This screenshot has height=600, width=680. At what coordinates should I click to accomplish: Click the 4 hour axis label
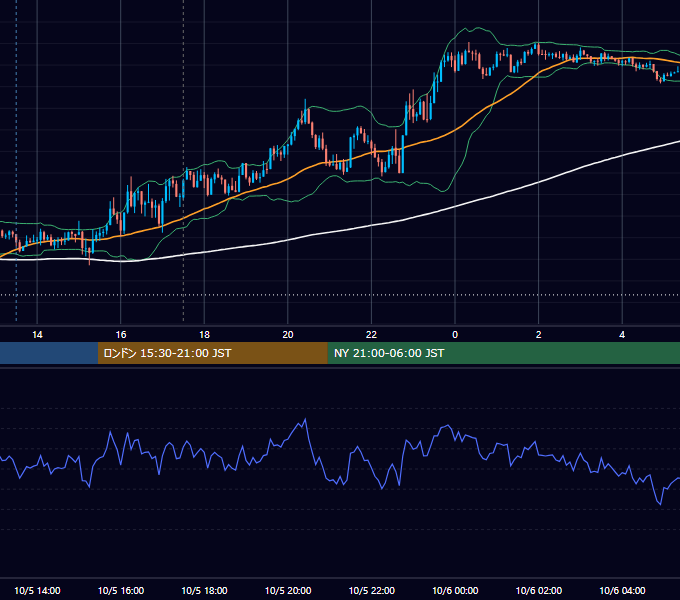click(622, 335)
